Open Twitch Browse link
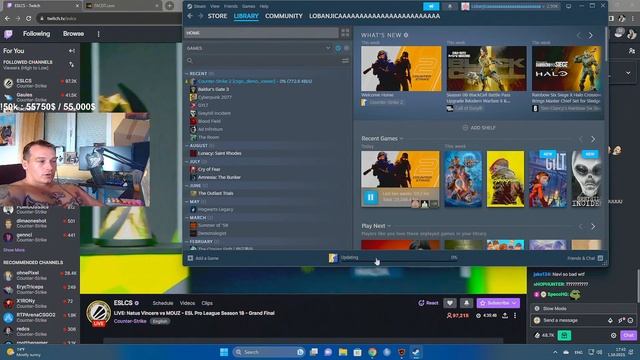 pos(73,34)
